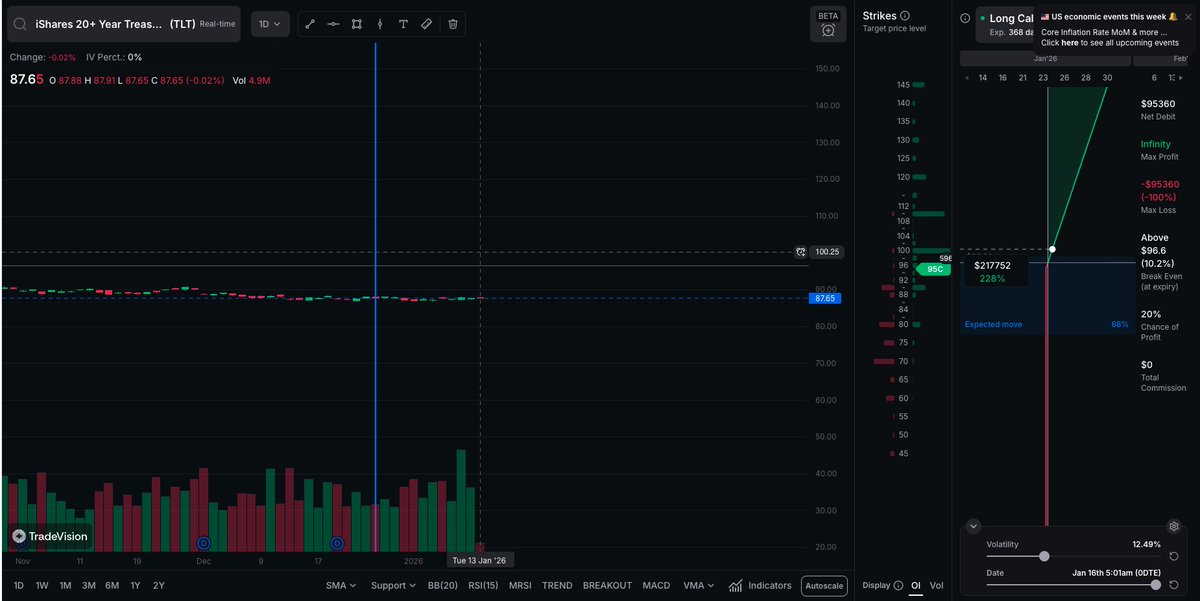
Task: Open the 1D interval dropdown
Action: 270,23
